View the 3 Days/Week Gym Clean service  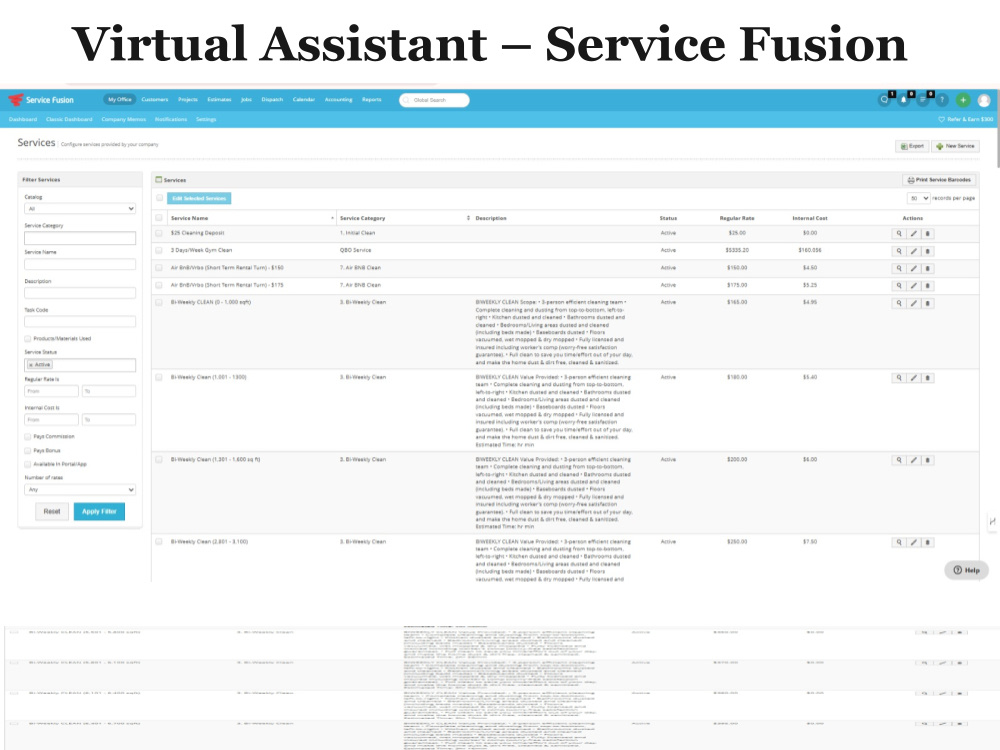(x=899, y=251)
